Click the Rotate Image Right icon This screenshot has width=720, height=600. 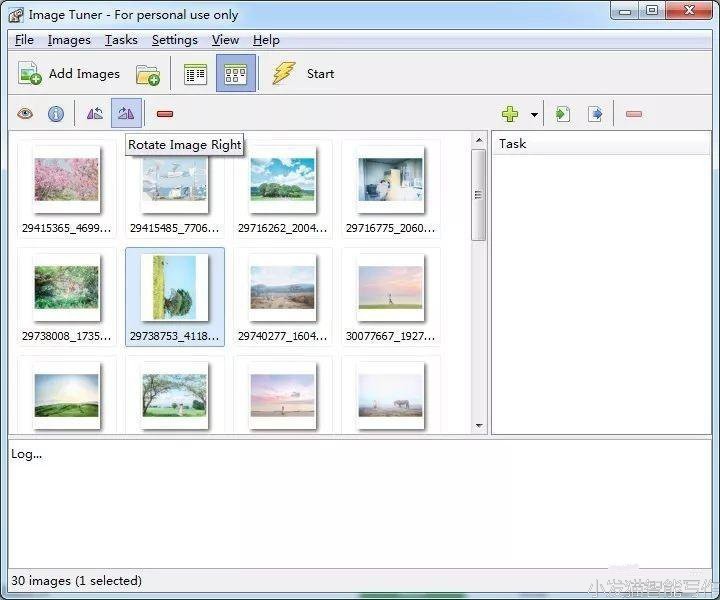click(126, 114)
